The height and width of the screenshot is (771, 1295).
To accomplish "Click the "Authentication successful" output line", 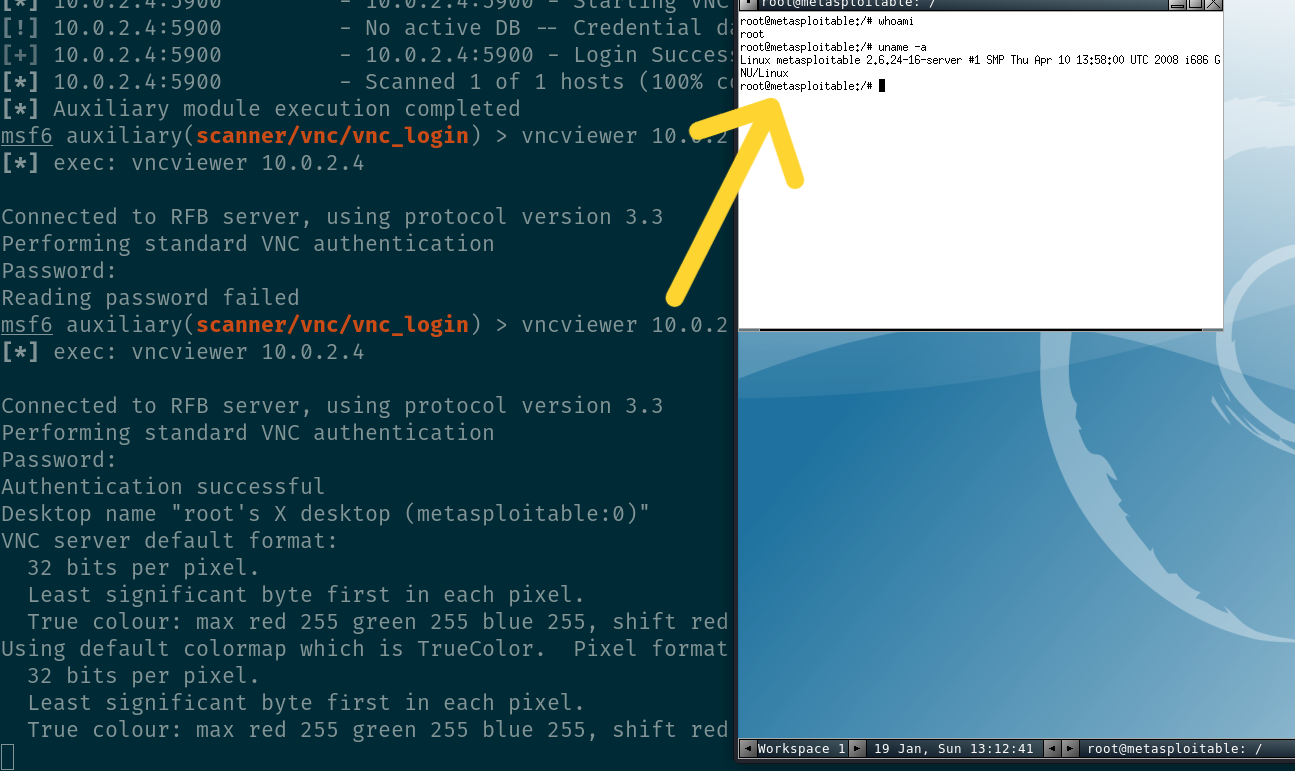I will pos(163,487).
